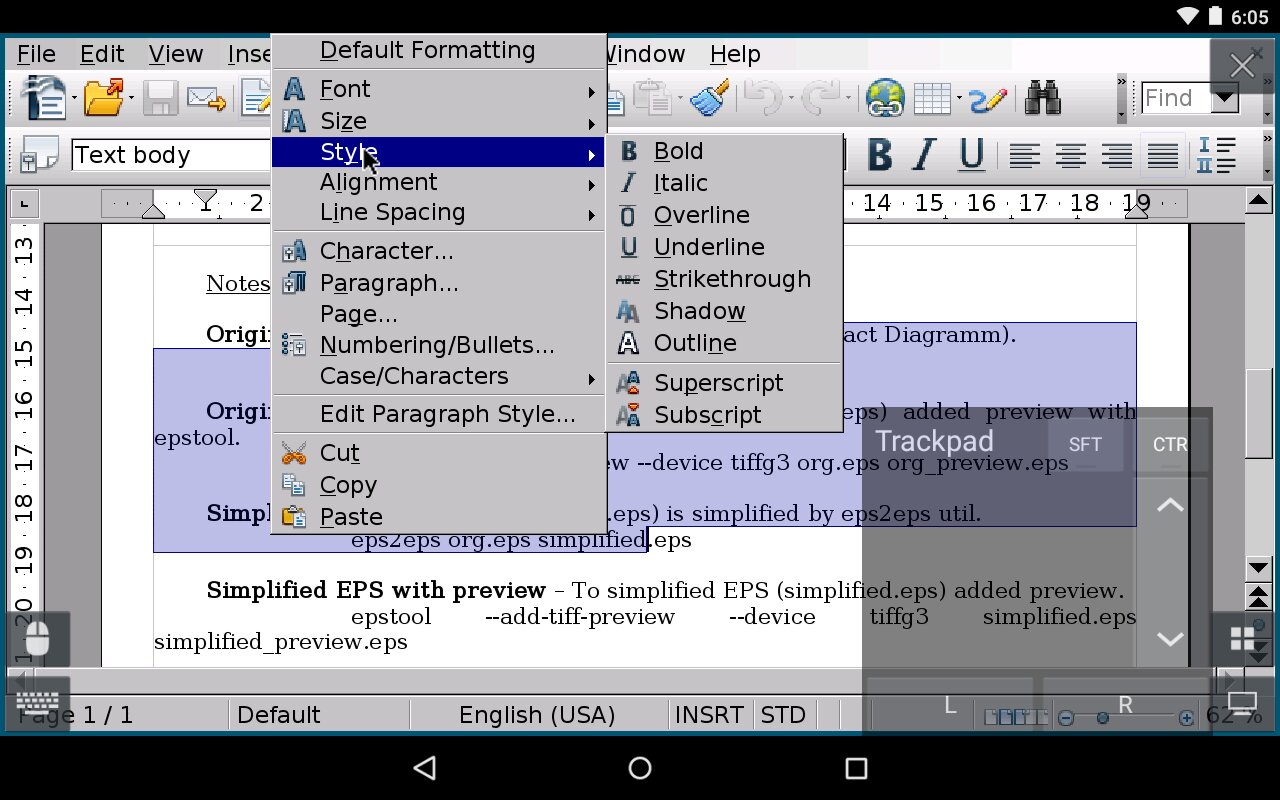The image size is (1280, 800).
Task: Open the Find box dropdown arrow
Action: pos(1224,98)
